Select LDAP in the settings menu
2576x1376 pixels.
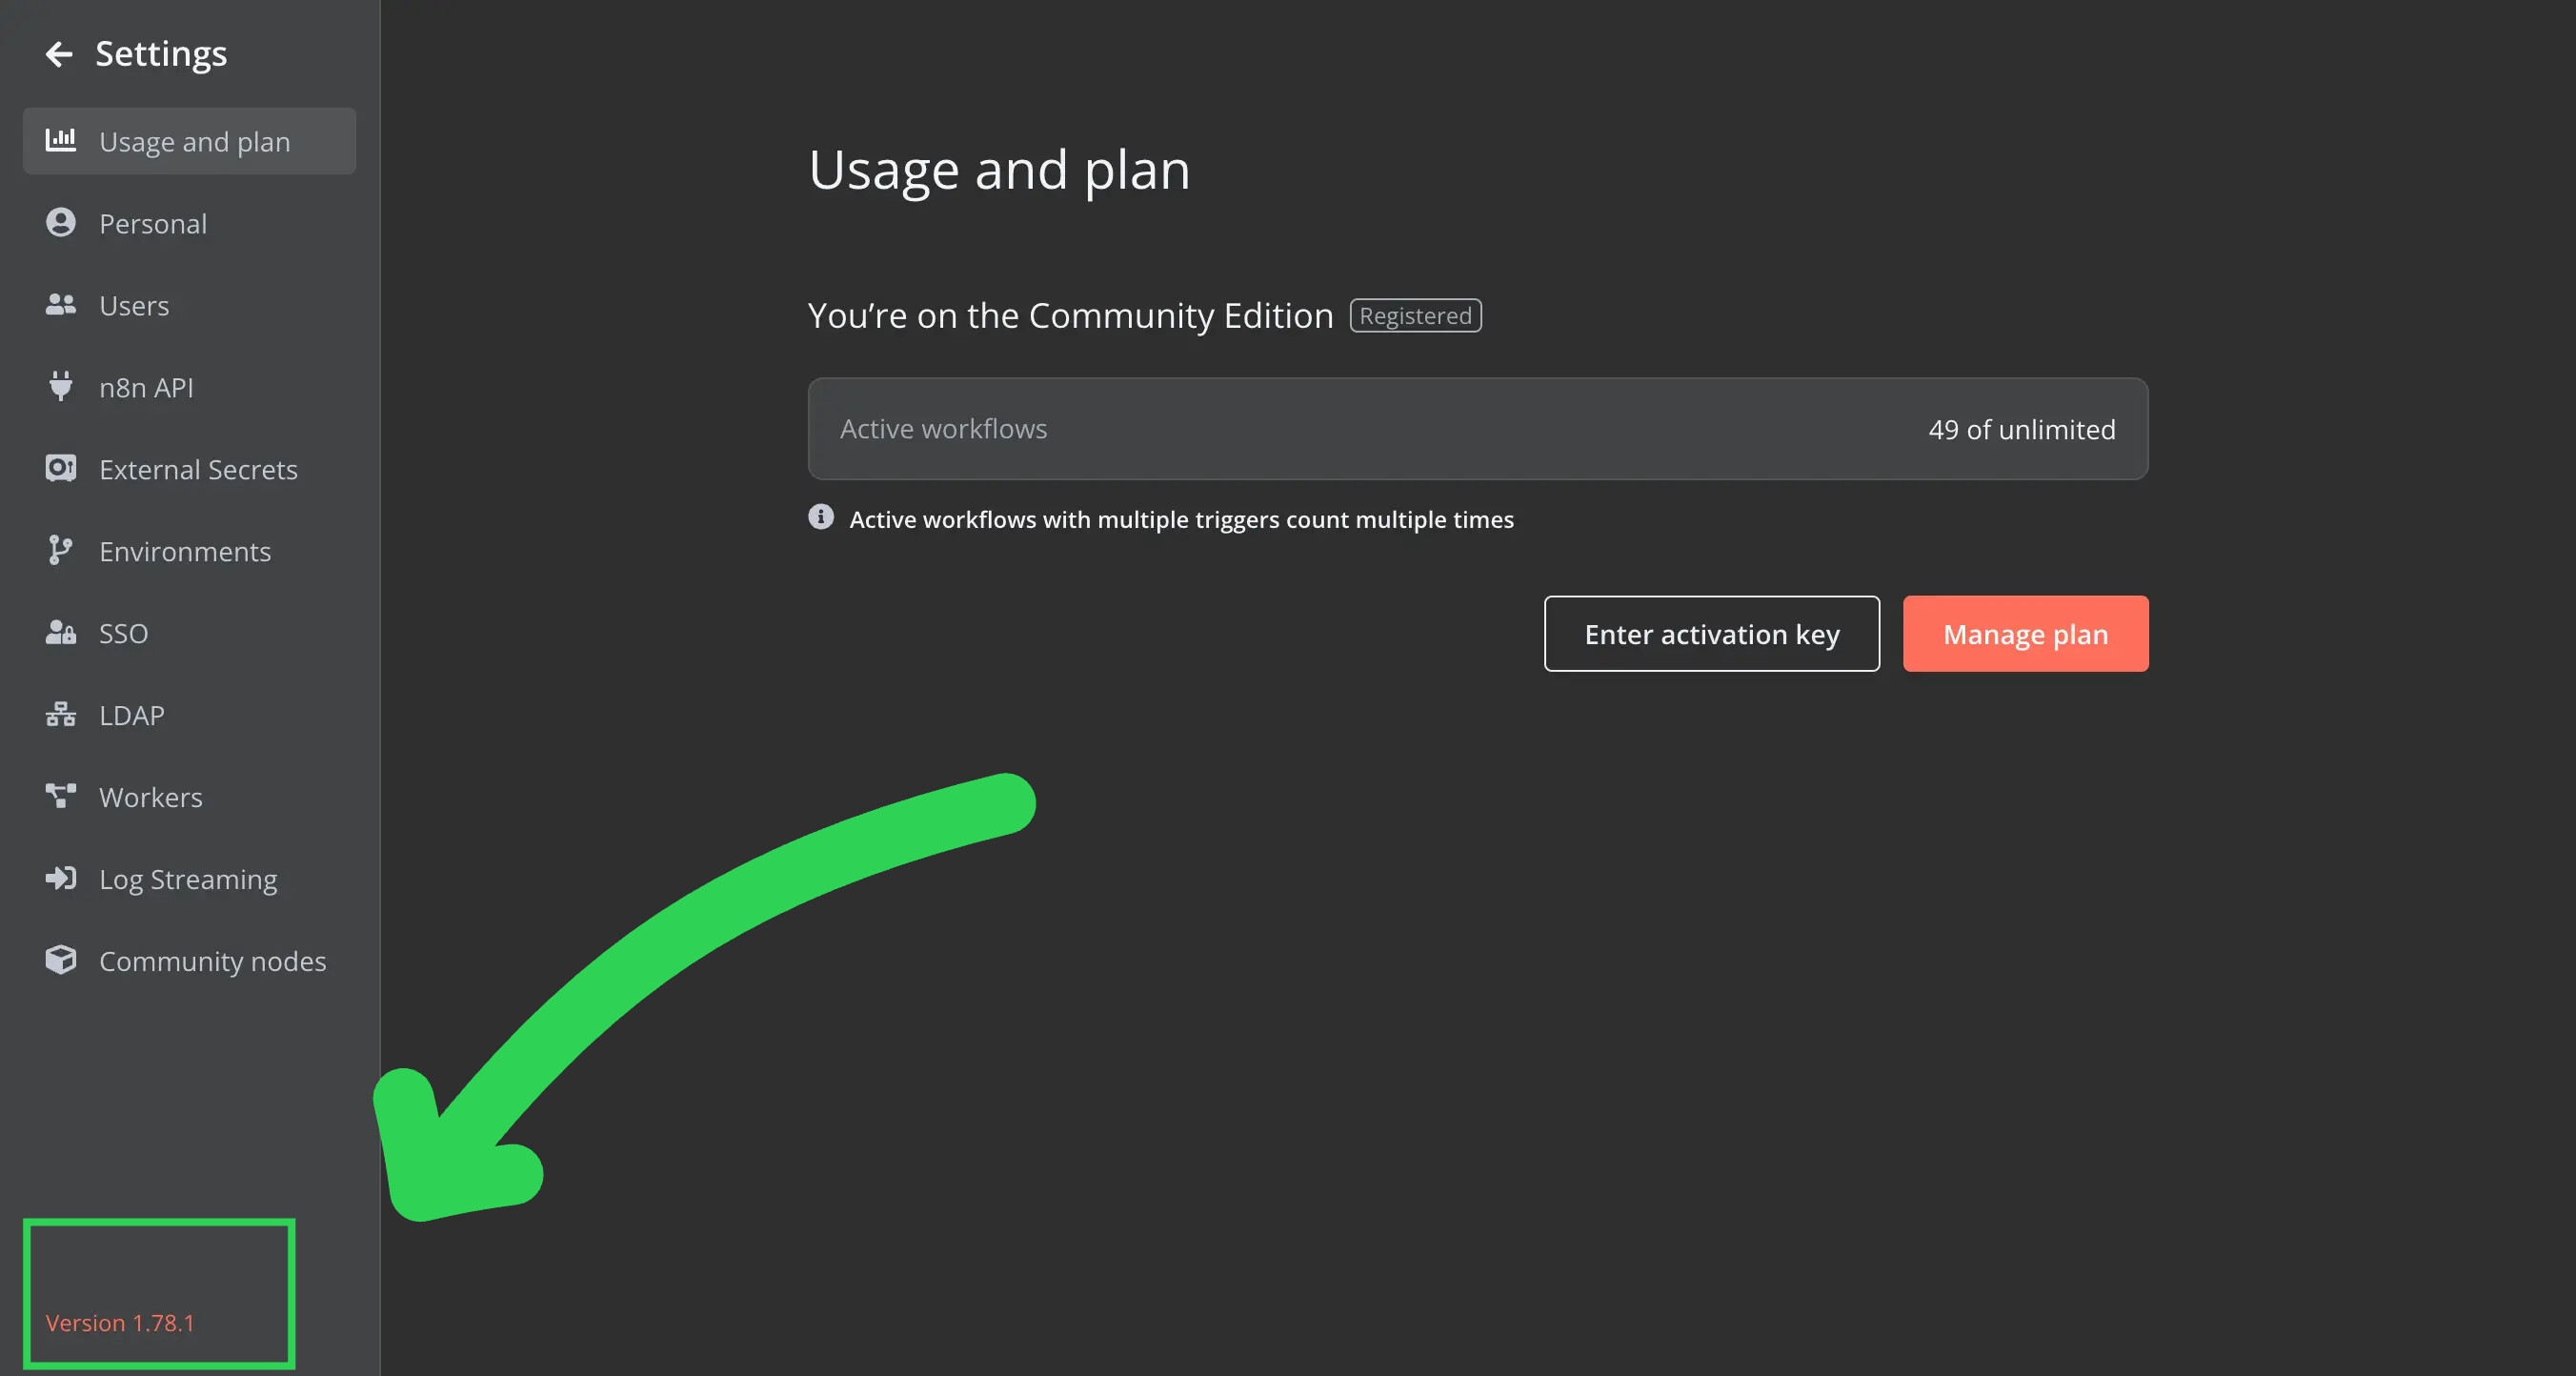(189, 715)
